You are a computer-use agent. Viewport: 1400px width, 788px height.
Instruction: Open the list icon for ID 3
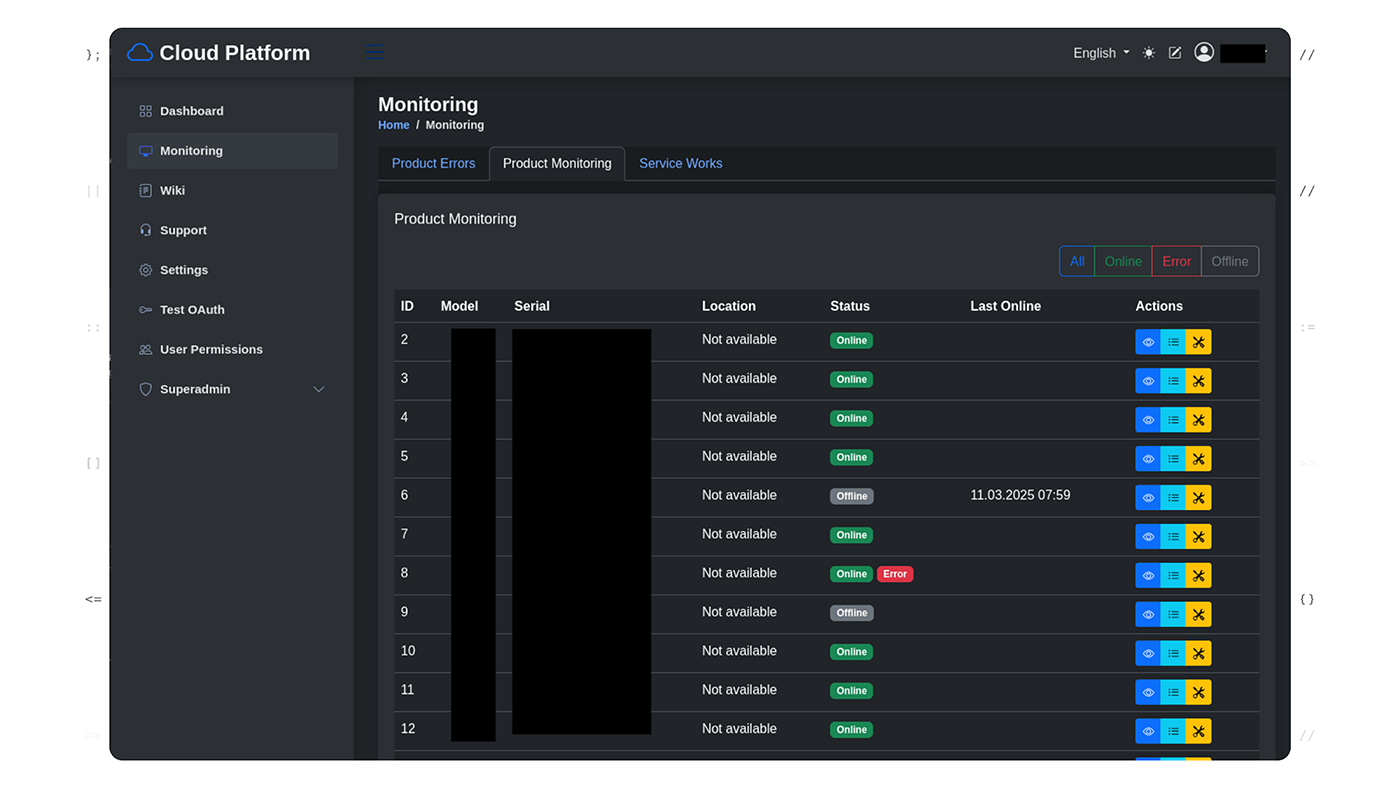[1173, 381]
